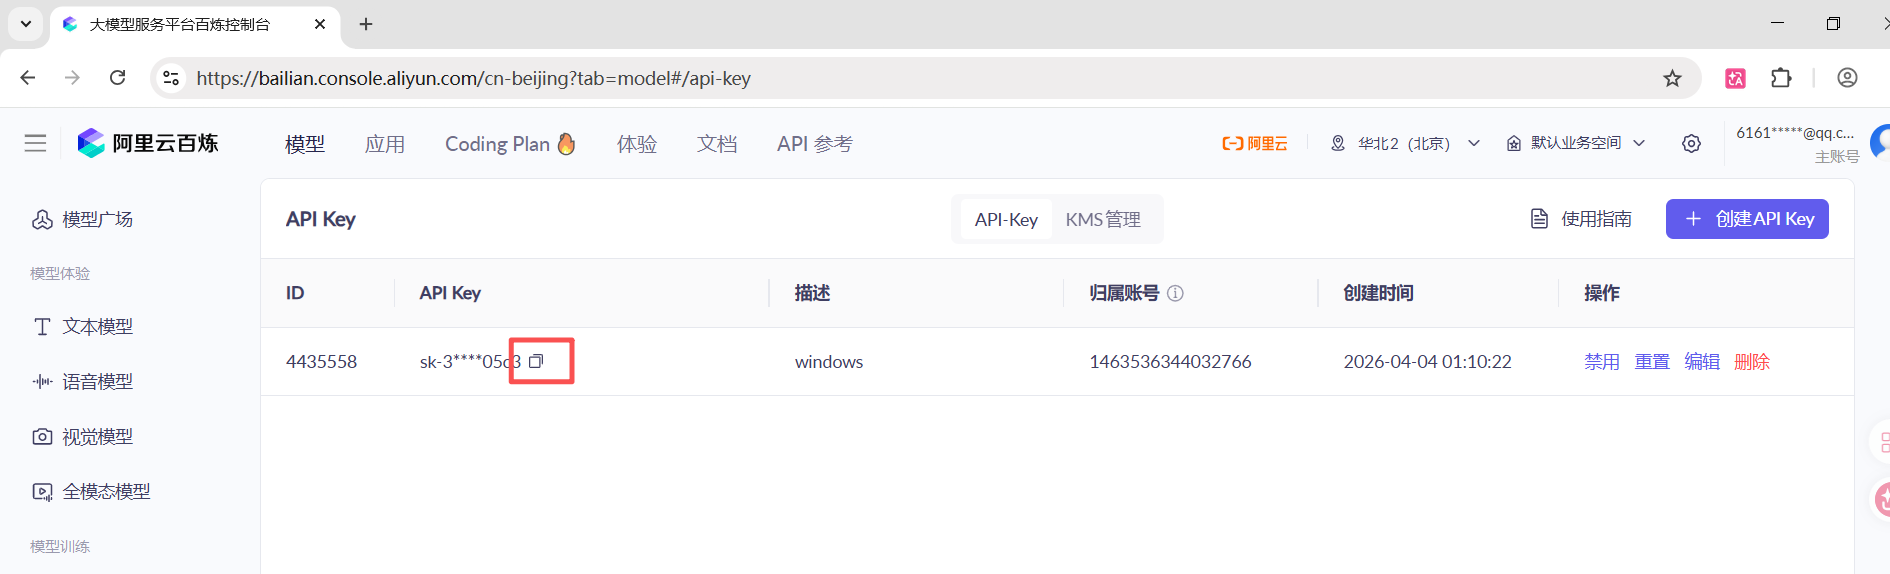Collapse the sidebar with the hamburger menu icon
Viewport: 1890px width, 574px height.
(x=36, y=143)
